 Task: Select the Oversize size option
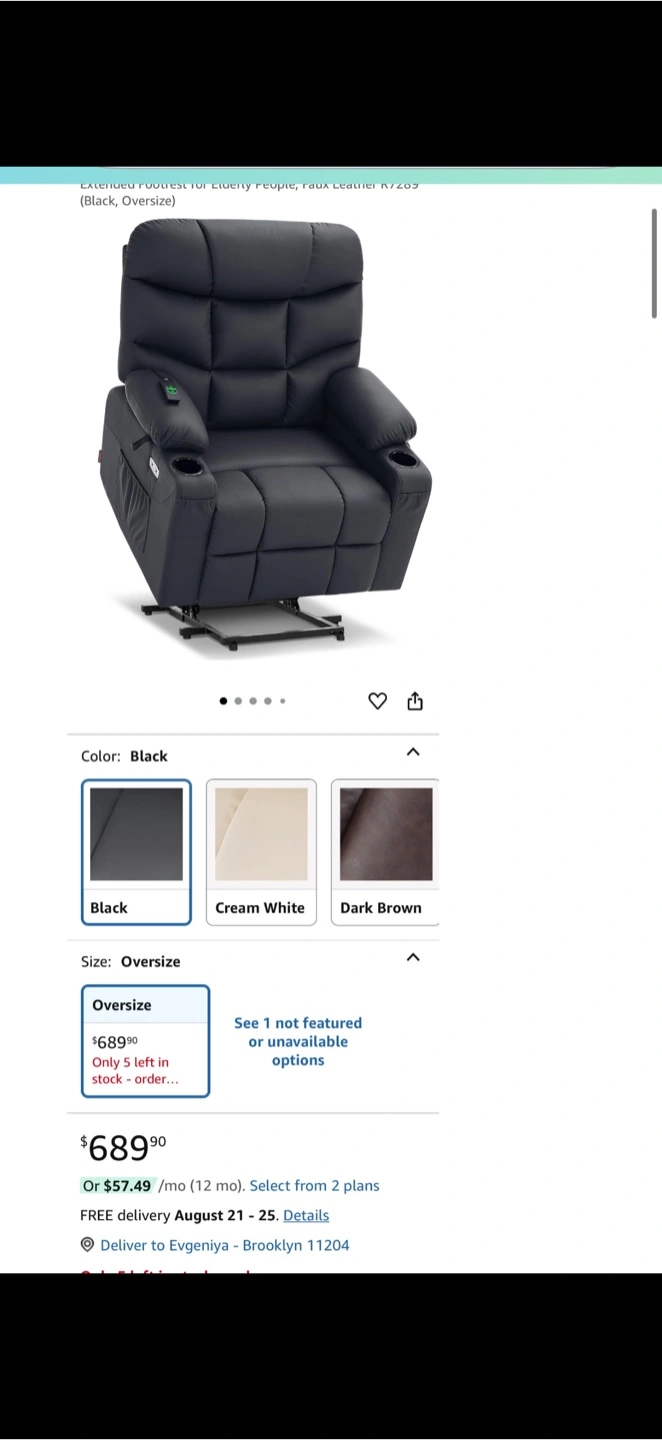tap(145, 1041)
